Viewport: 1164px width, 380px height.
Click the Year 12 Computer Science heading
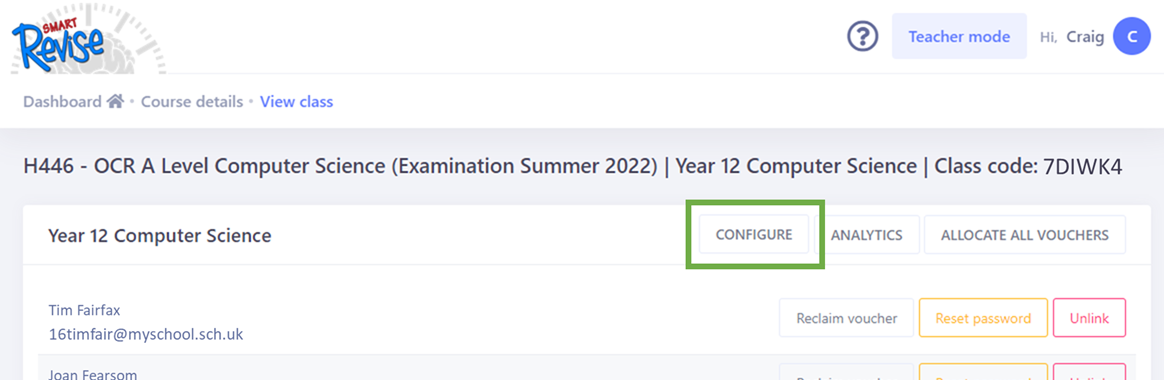(160, 236)
